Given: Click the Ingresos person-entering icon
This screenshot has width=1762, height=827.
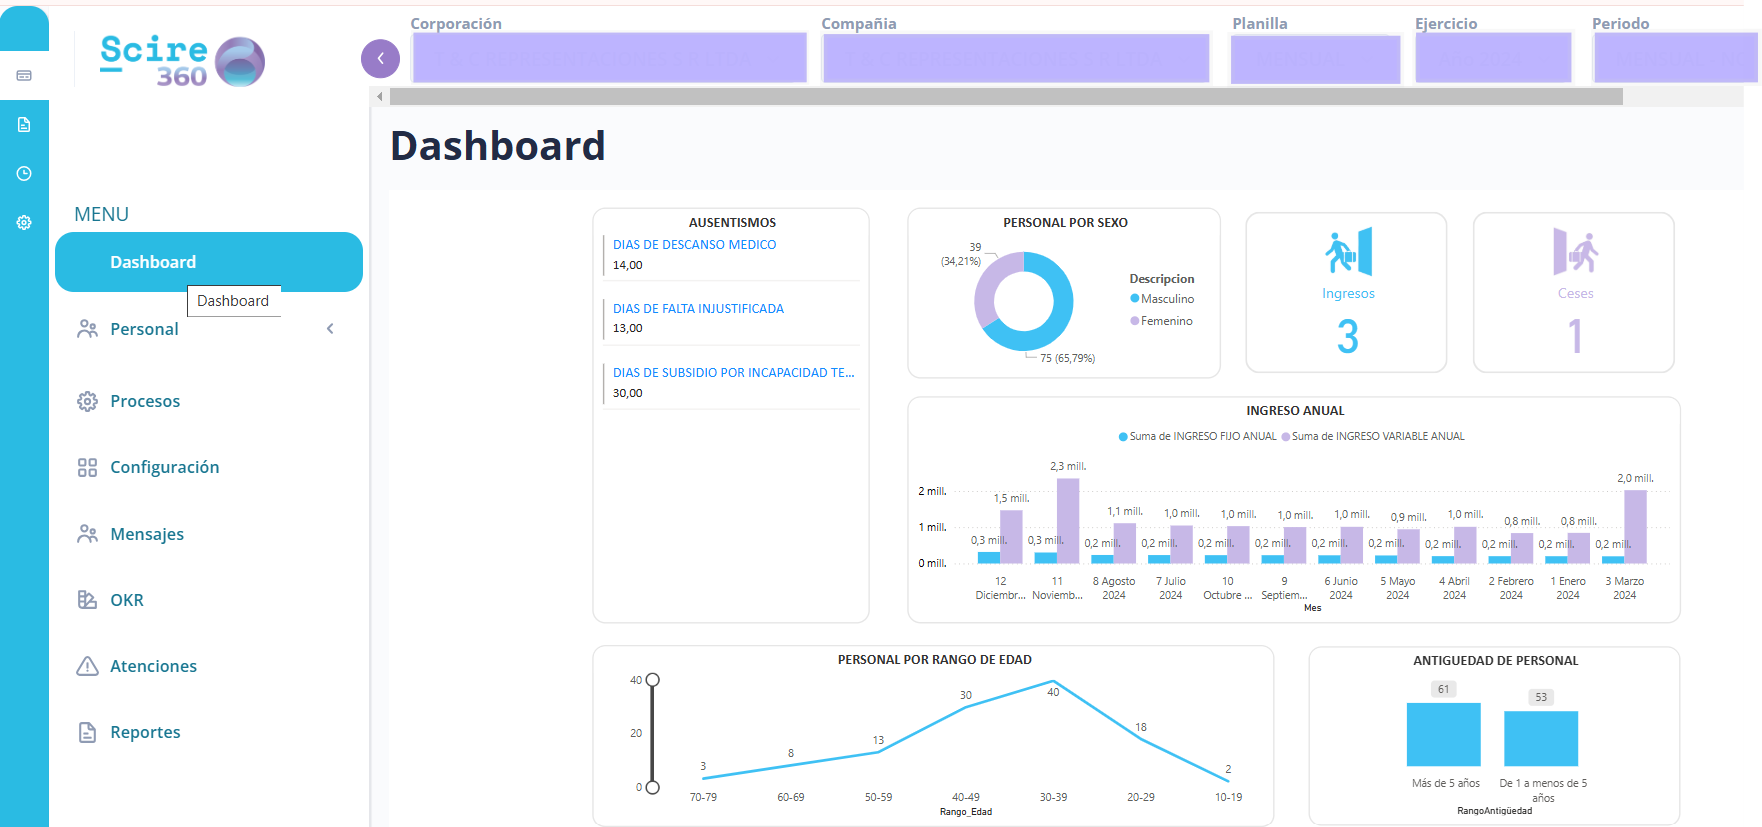Looking at the screenshot, I should [1348, 251].
